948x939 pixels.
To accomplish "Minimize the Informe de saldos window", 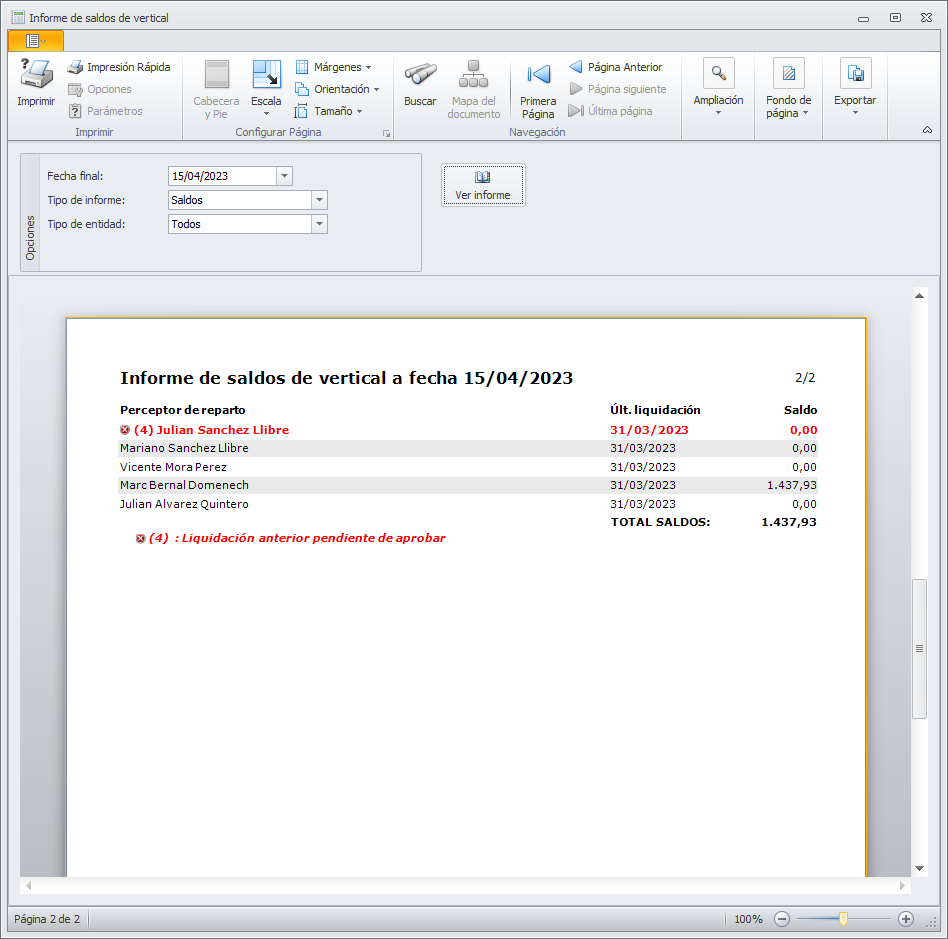I will click(x=863, y=19).
